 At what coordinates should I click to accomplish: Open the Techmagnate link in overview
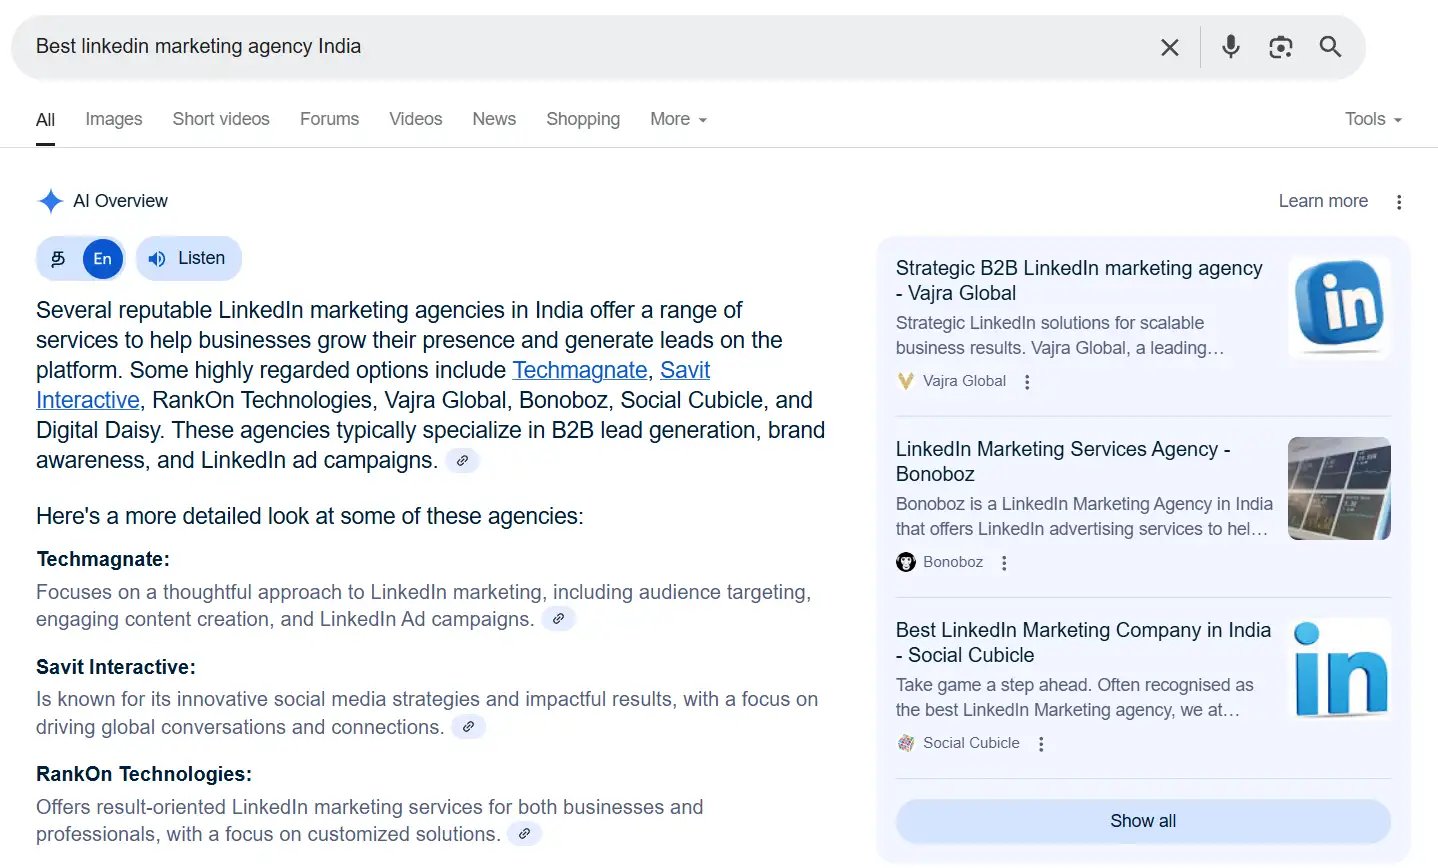coord(579,370)
